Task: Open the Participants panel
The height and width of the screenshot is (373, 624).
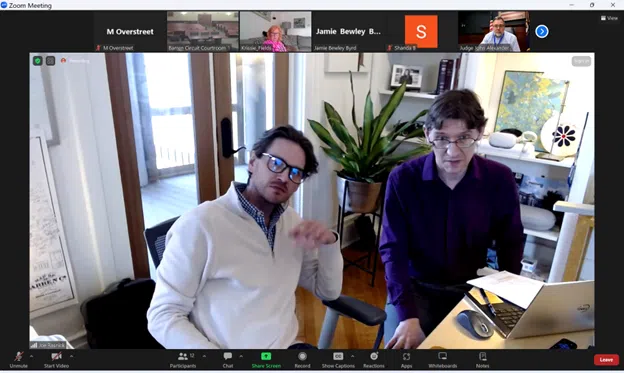Action: pyautogui.click(x=183, y=360)
